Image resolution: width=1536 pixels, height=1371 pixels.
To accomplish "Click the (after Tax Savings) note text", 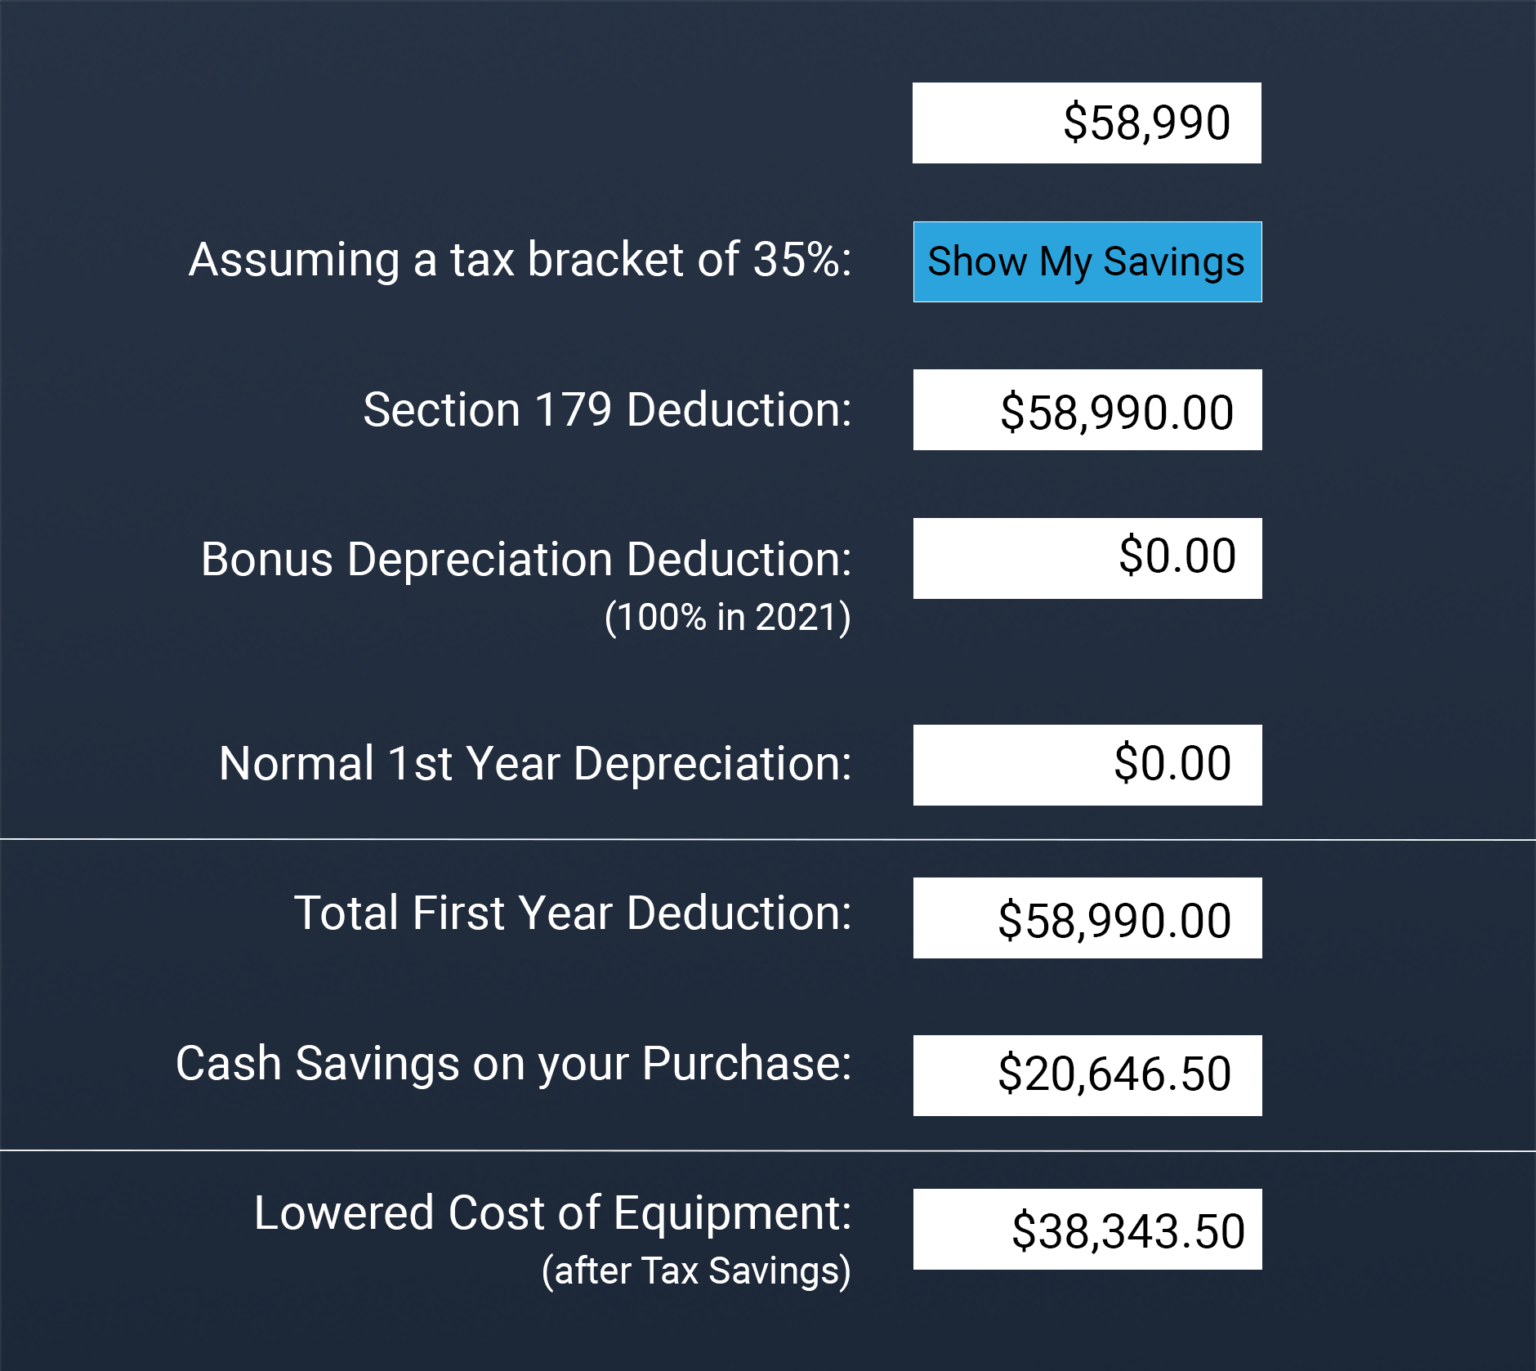I will pyautogui.click(x=695, y=1270).
